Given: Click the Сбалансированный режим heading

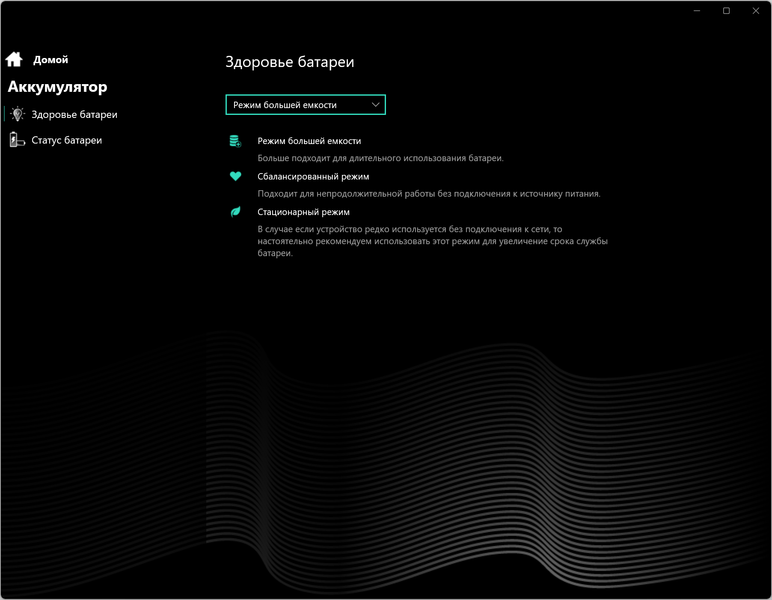Looking at the screenshot, I should pos(313,176).
